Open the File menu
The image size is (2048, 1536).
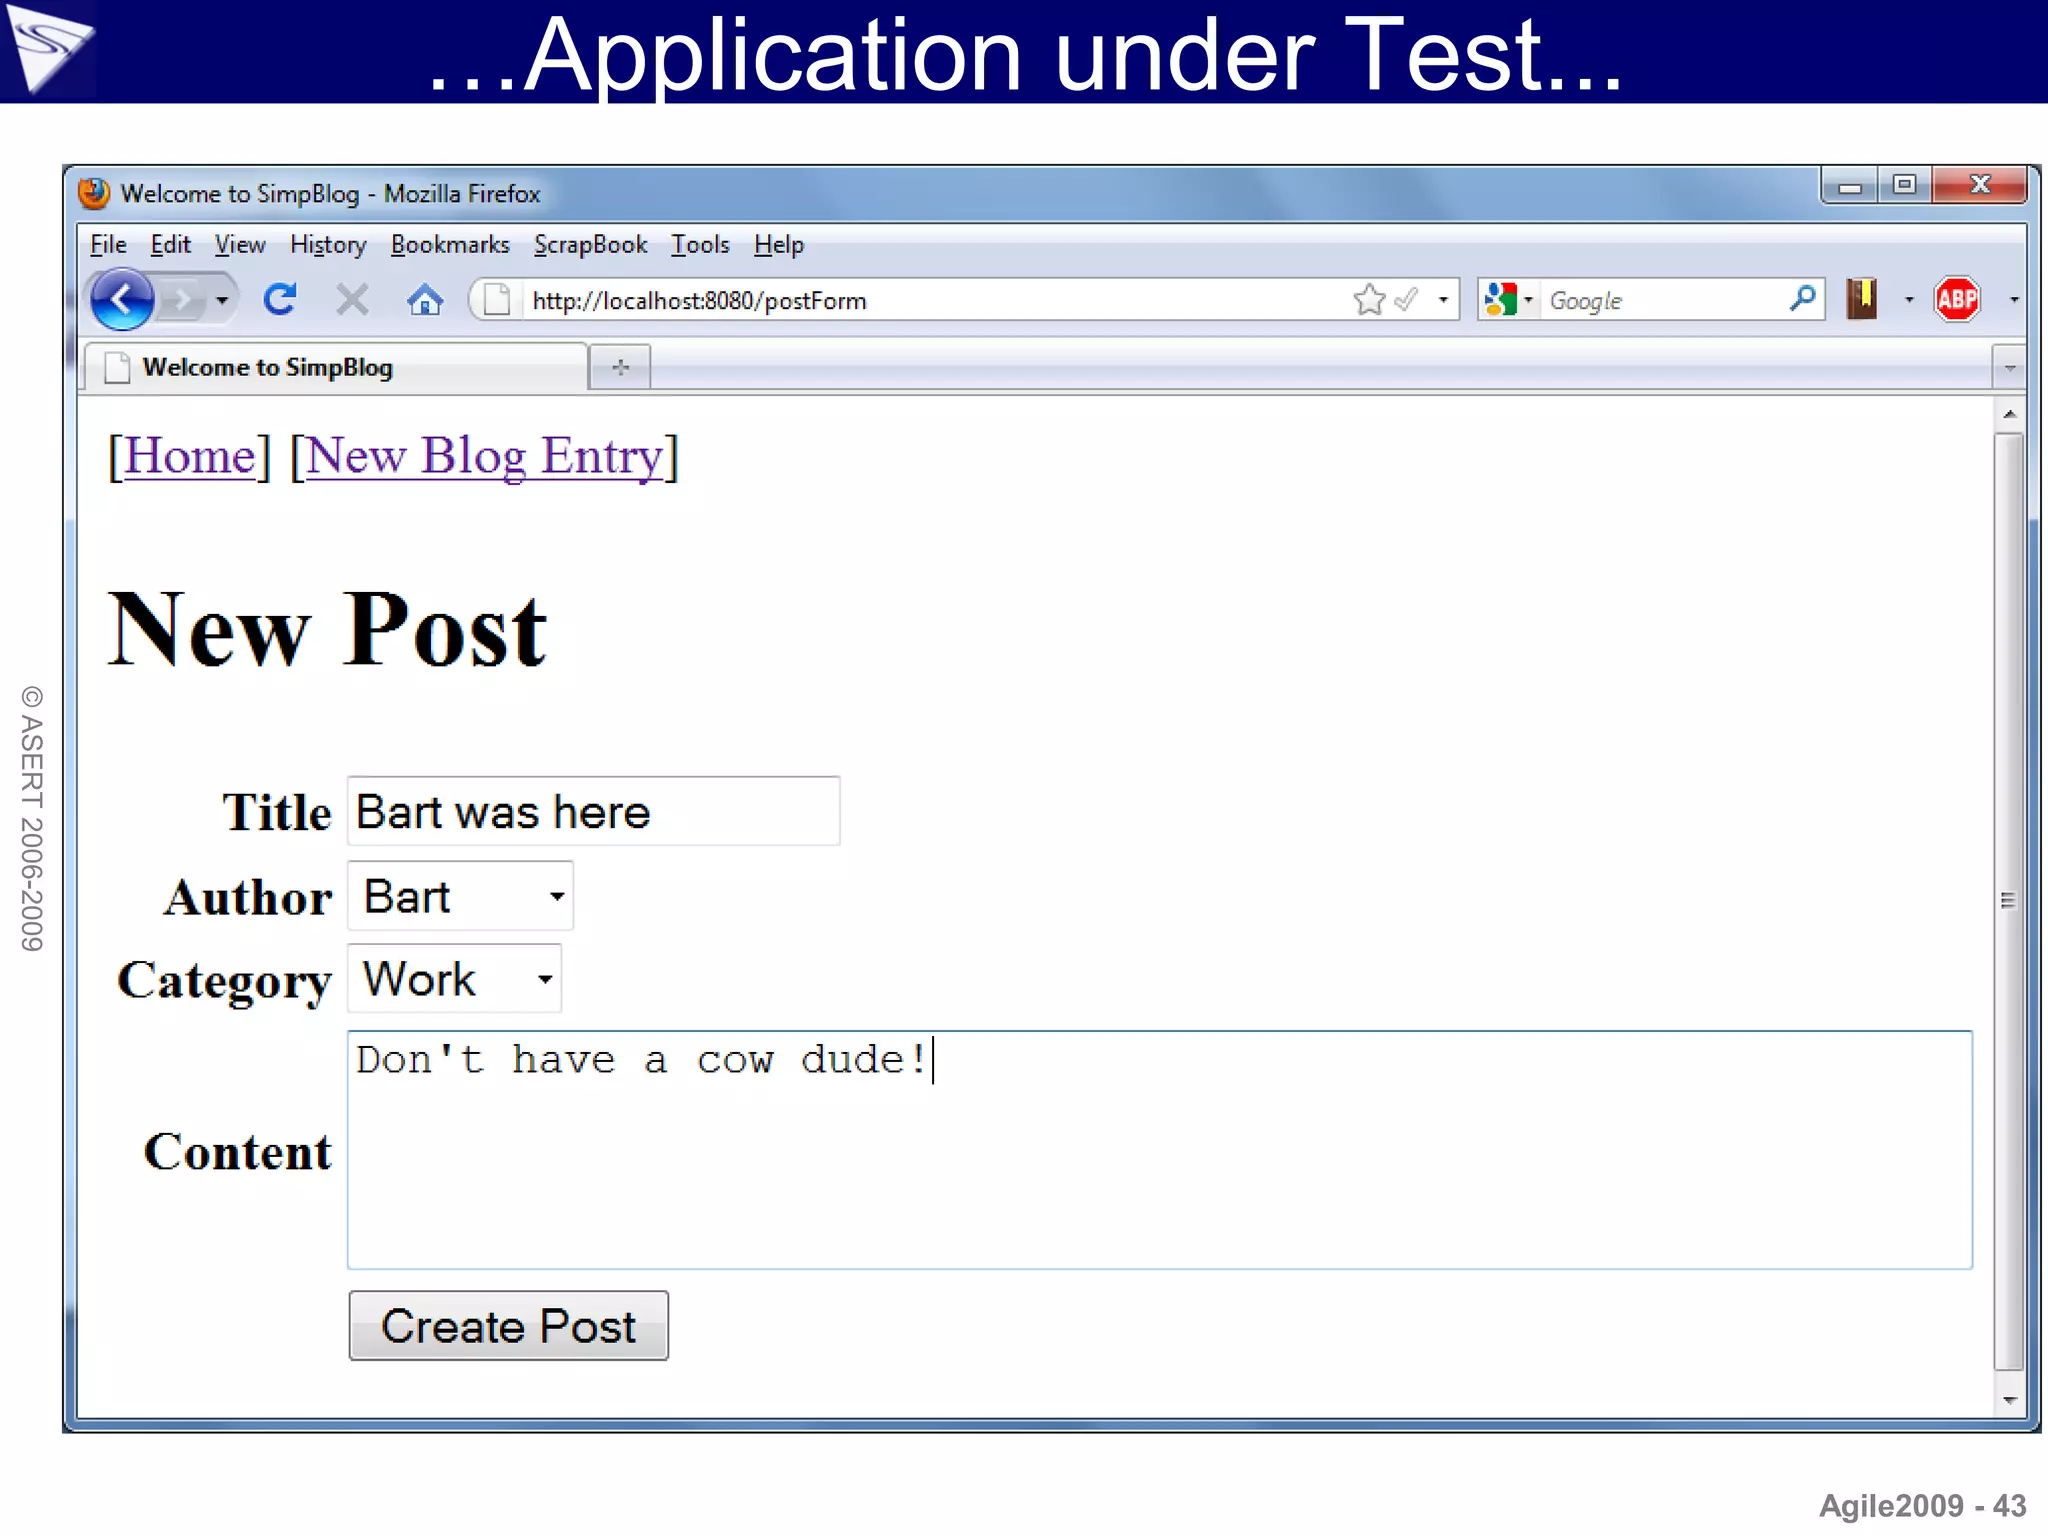coord(108,245)
